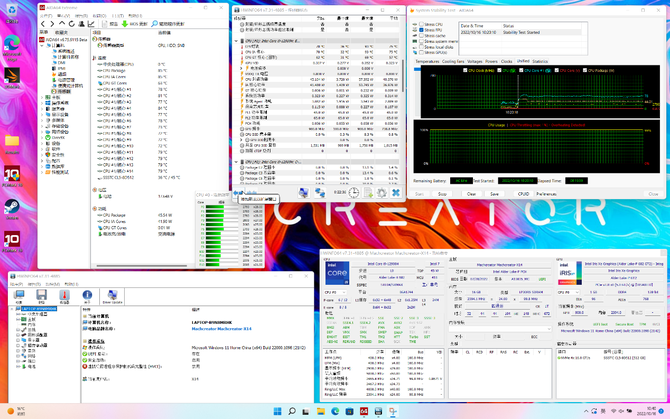Image resolution: width=670 pixels, height=419 pixels.
Task: Switch to Voltages tab
Action: pyautogui.click(x=475, y=62)
